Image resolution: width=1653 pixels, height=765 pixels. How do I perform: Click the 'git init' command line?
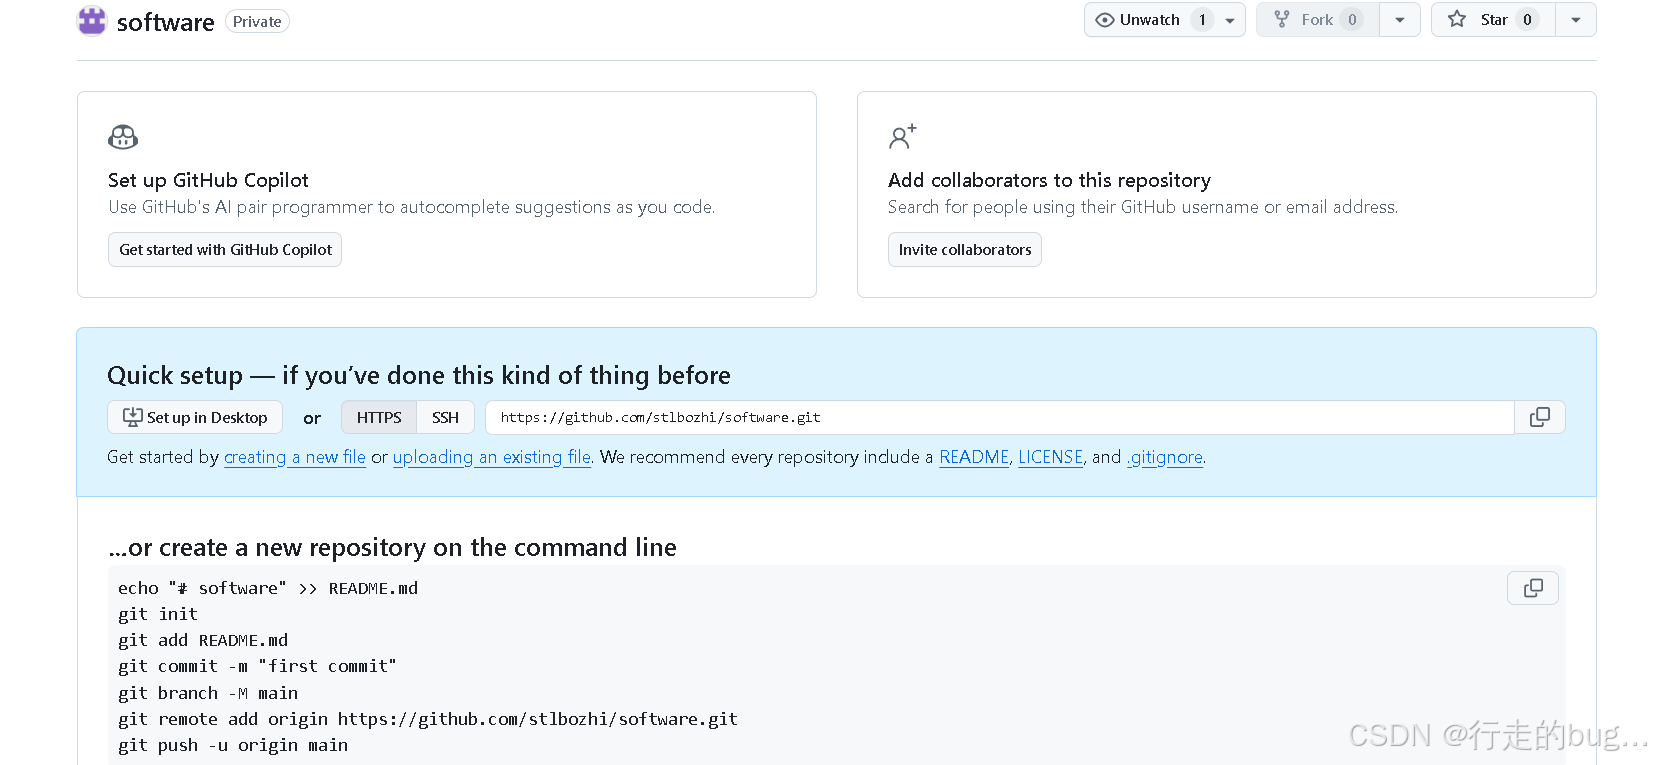tap(158, 614)
